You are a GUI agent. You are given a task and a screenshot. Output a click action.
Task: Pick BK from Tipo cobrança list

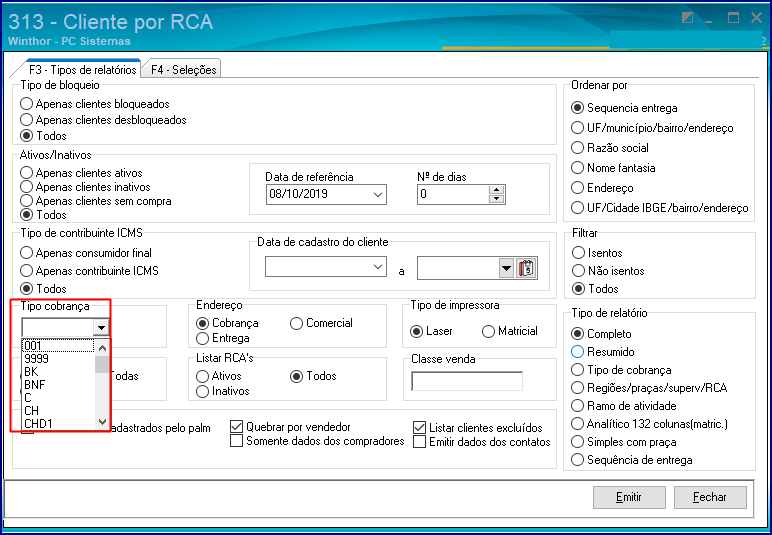[x=58, y=372]
